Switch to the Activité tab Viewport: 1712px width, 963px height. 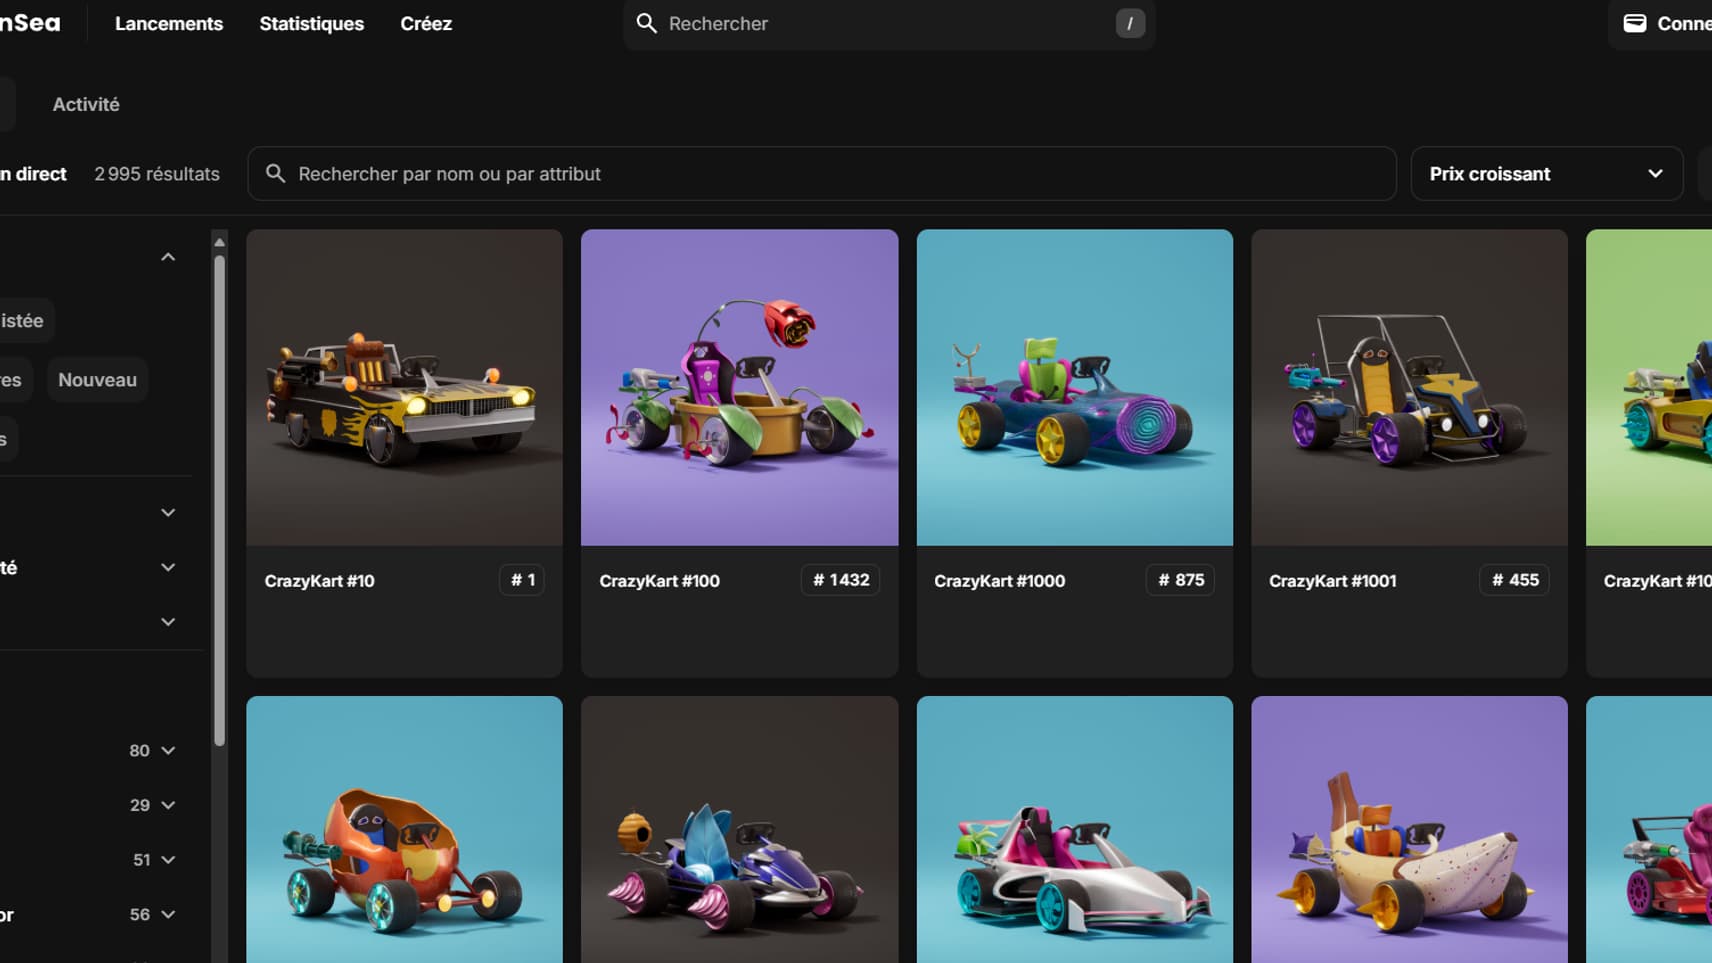(x=86, y=104)
